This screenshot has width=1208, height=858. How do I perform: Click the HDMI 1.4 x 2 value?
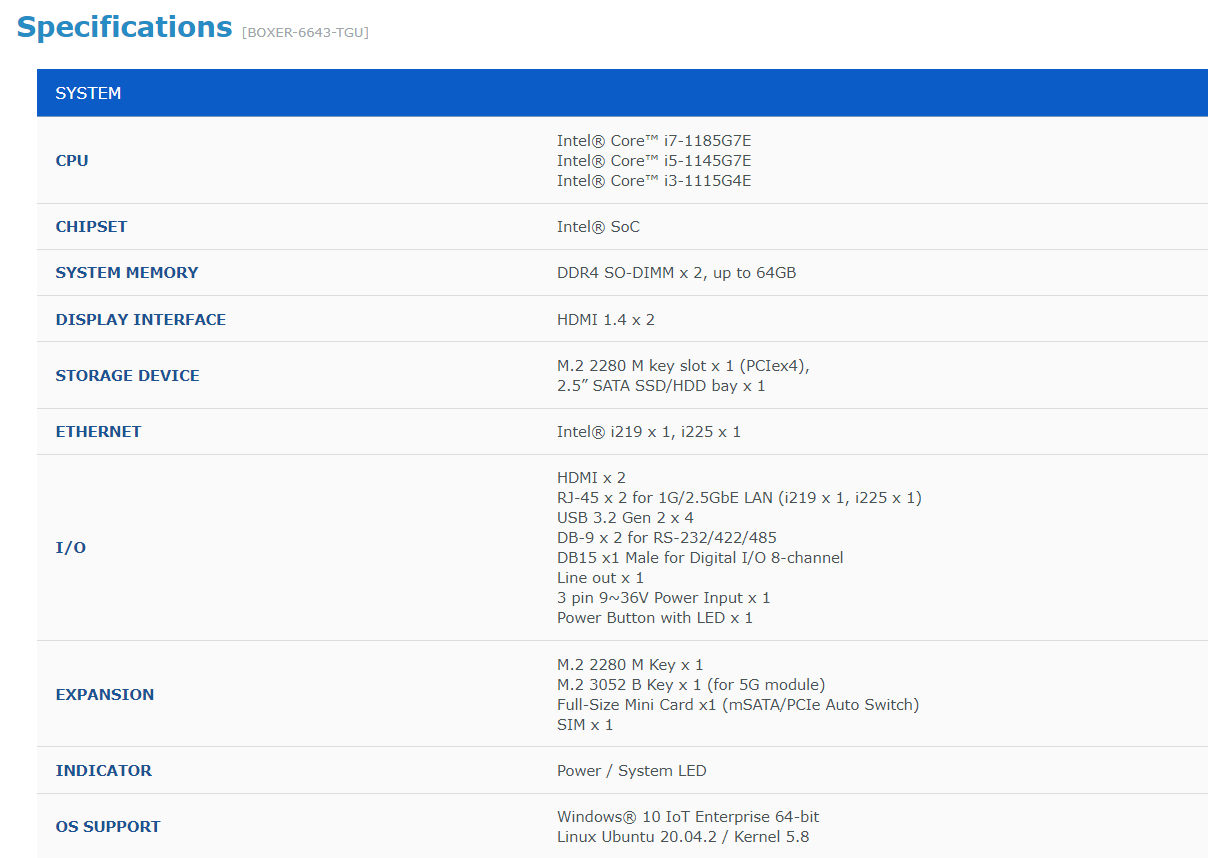[606, 319]
